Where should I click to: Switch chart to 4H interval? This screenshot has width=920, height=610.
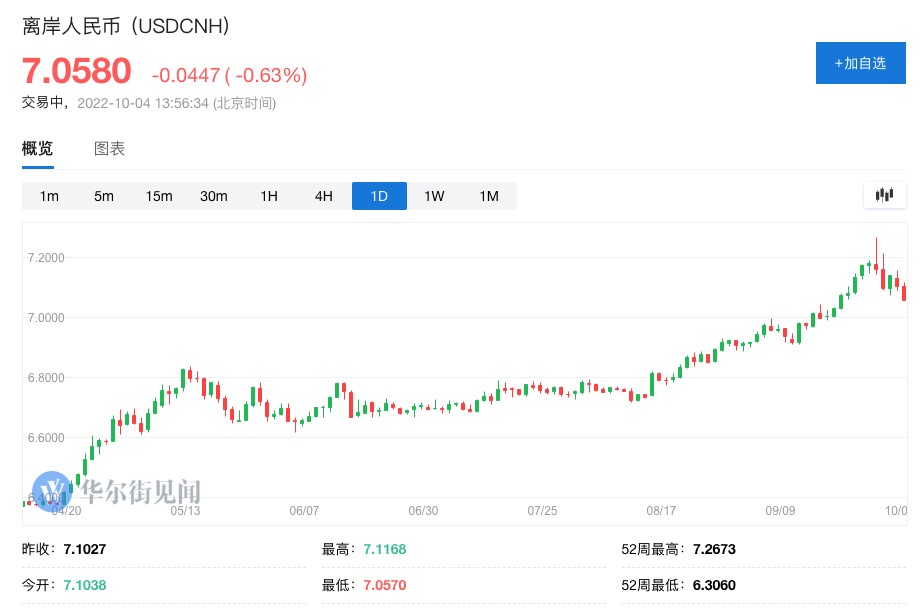click(324, 196)
